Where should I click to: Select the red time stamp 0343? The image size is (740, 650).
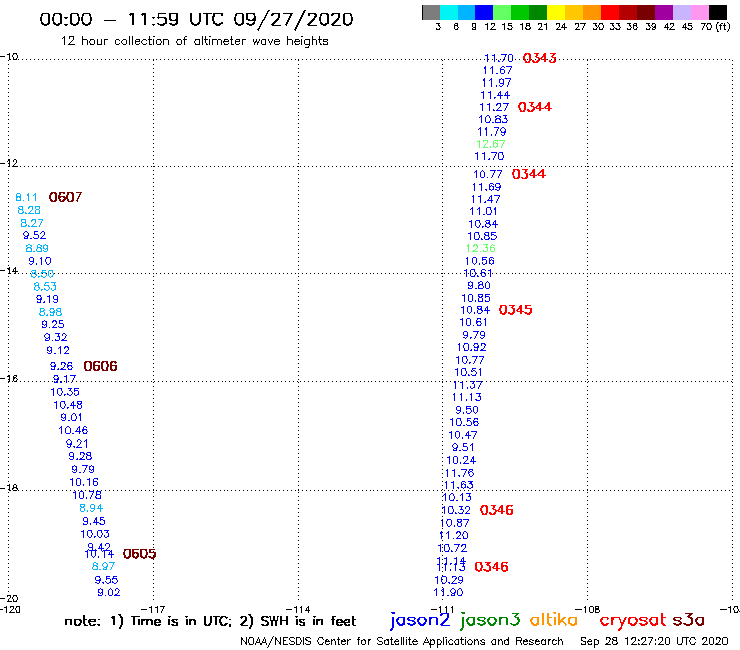point(539,58)
